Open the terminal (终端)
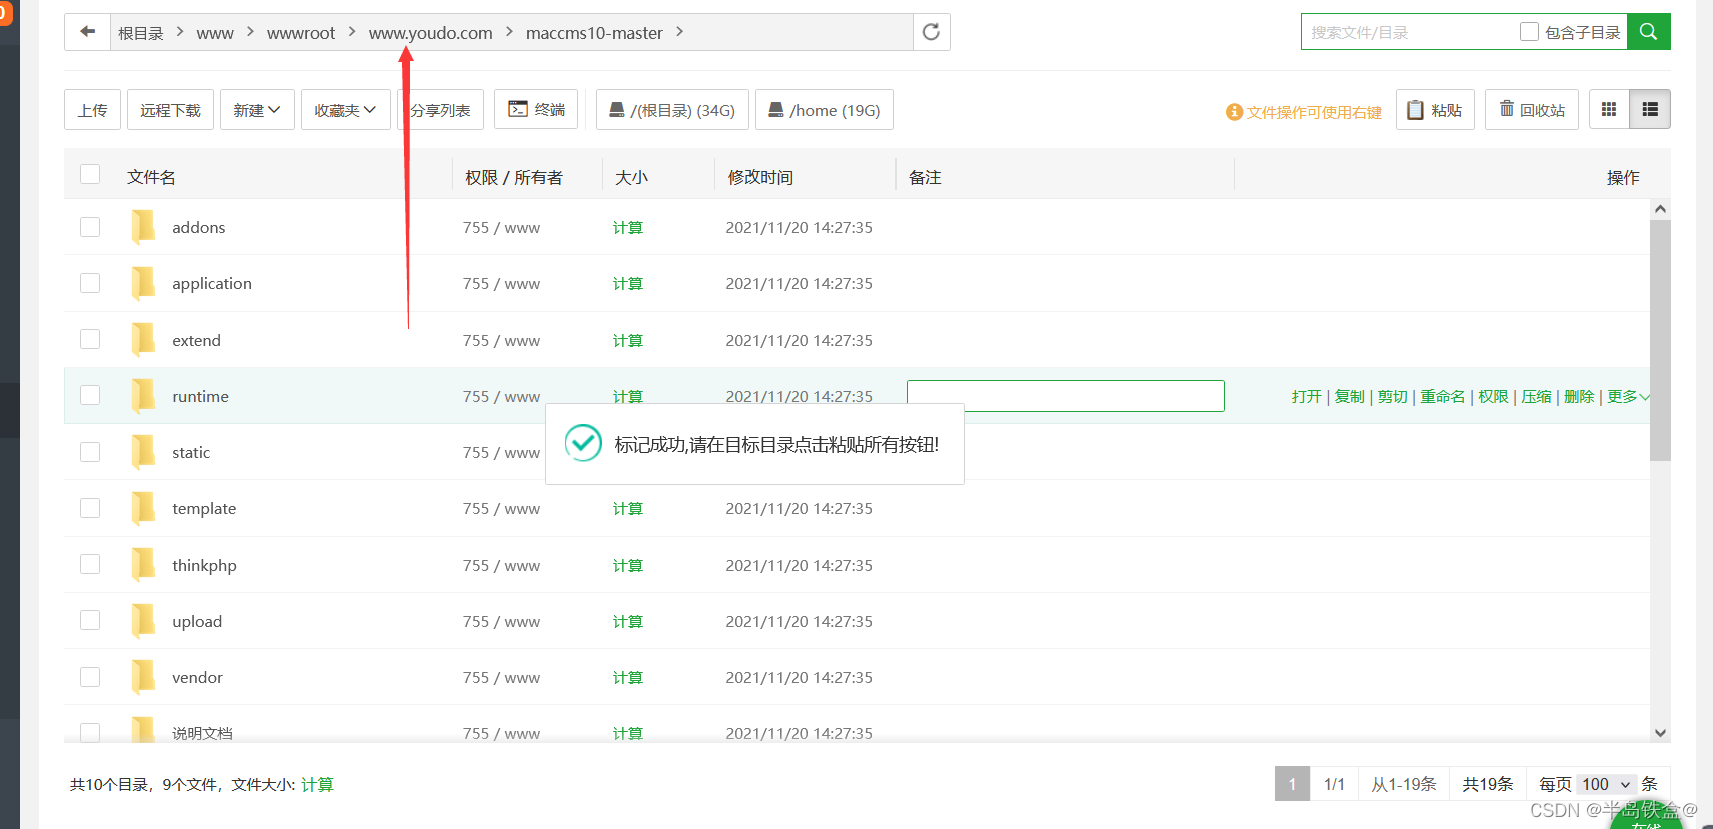 pos(536,110)
